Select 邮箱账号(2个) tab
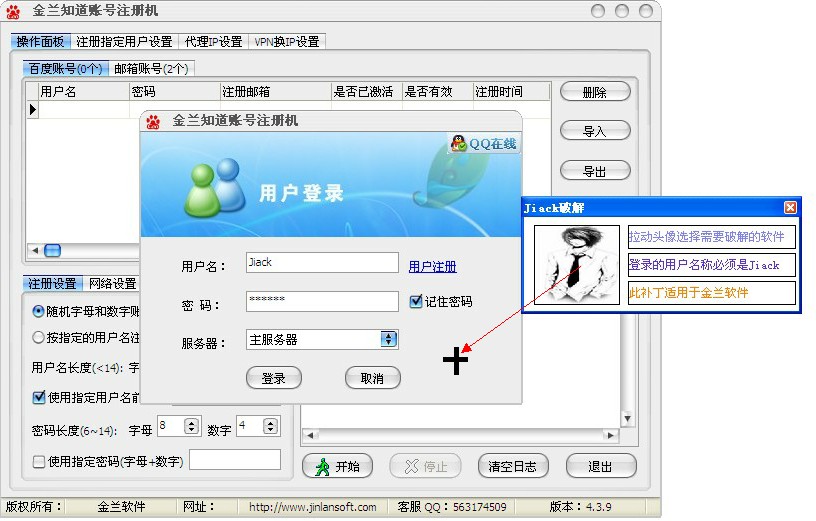Screen dimensions: 816x521 point(151,68)
